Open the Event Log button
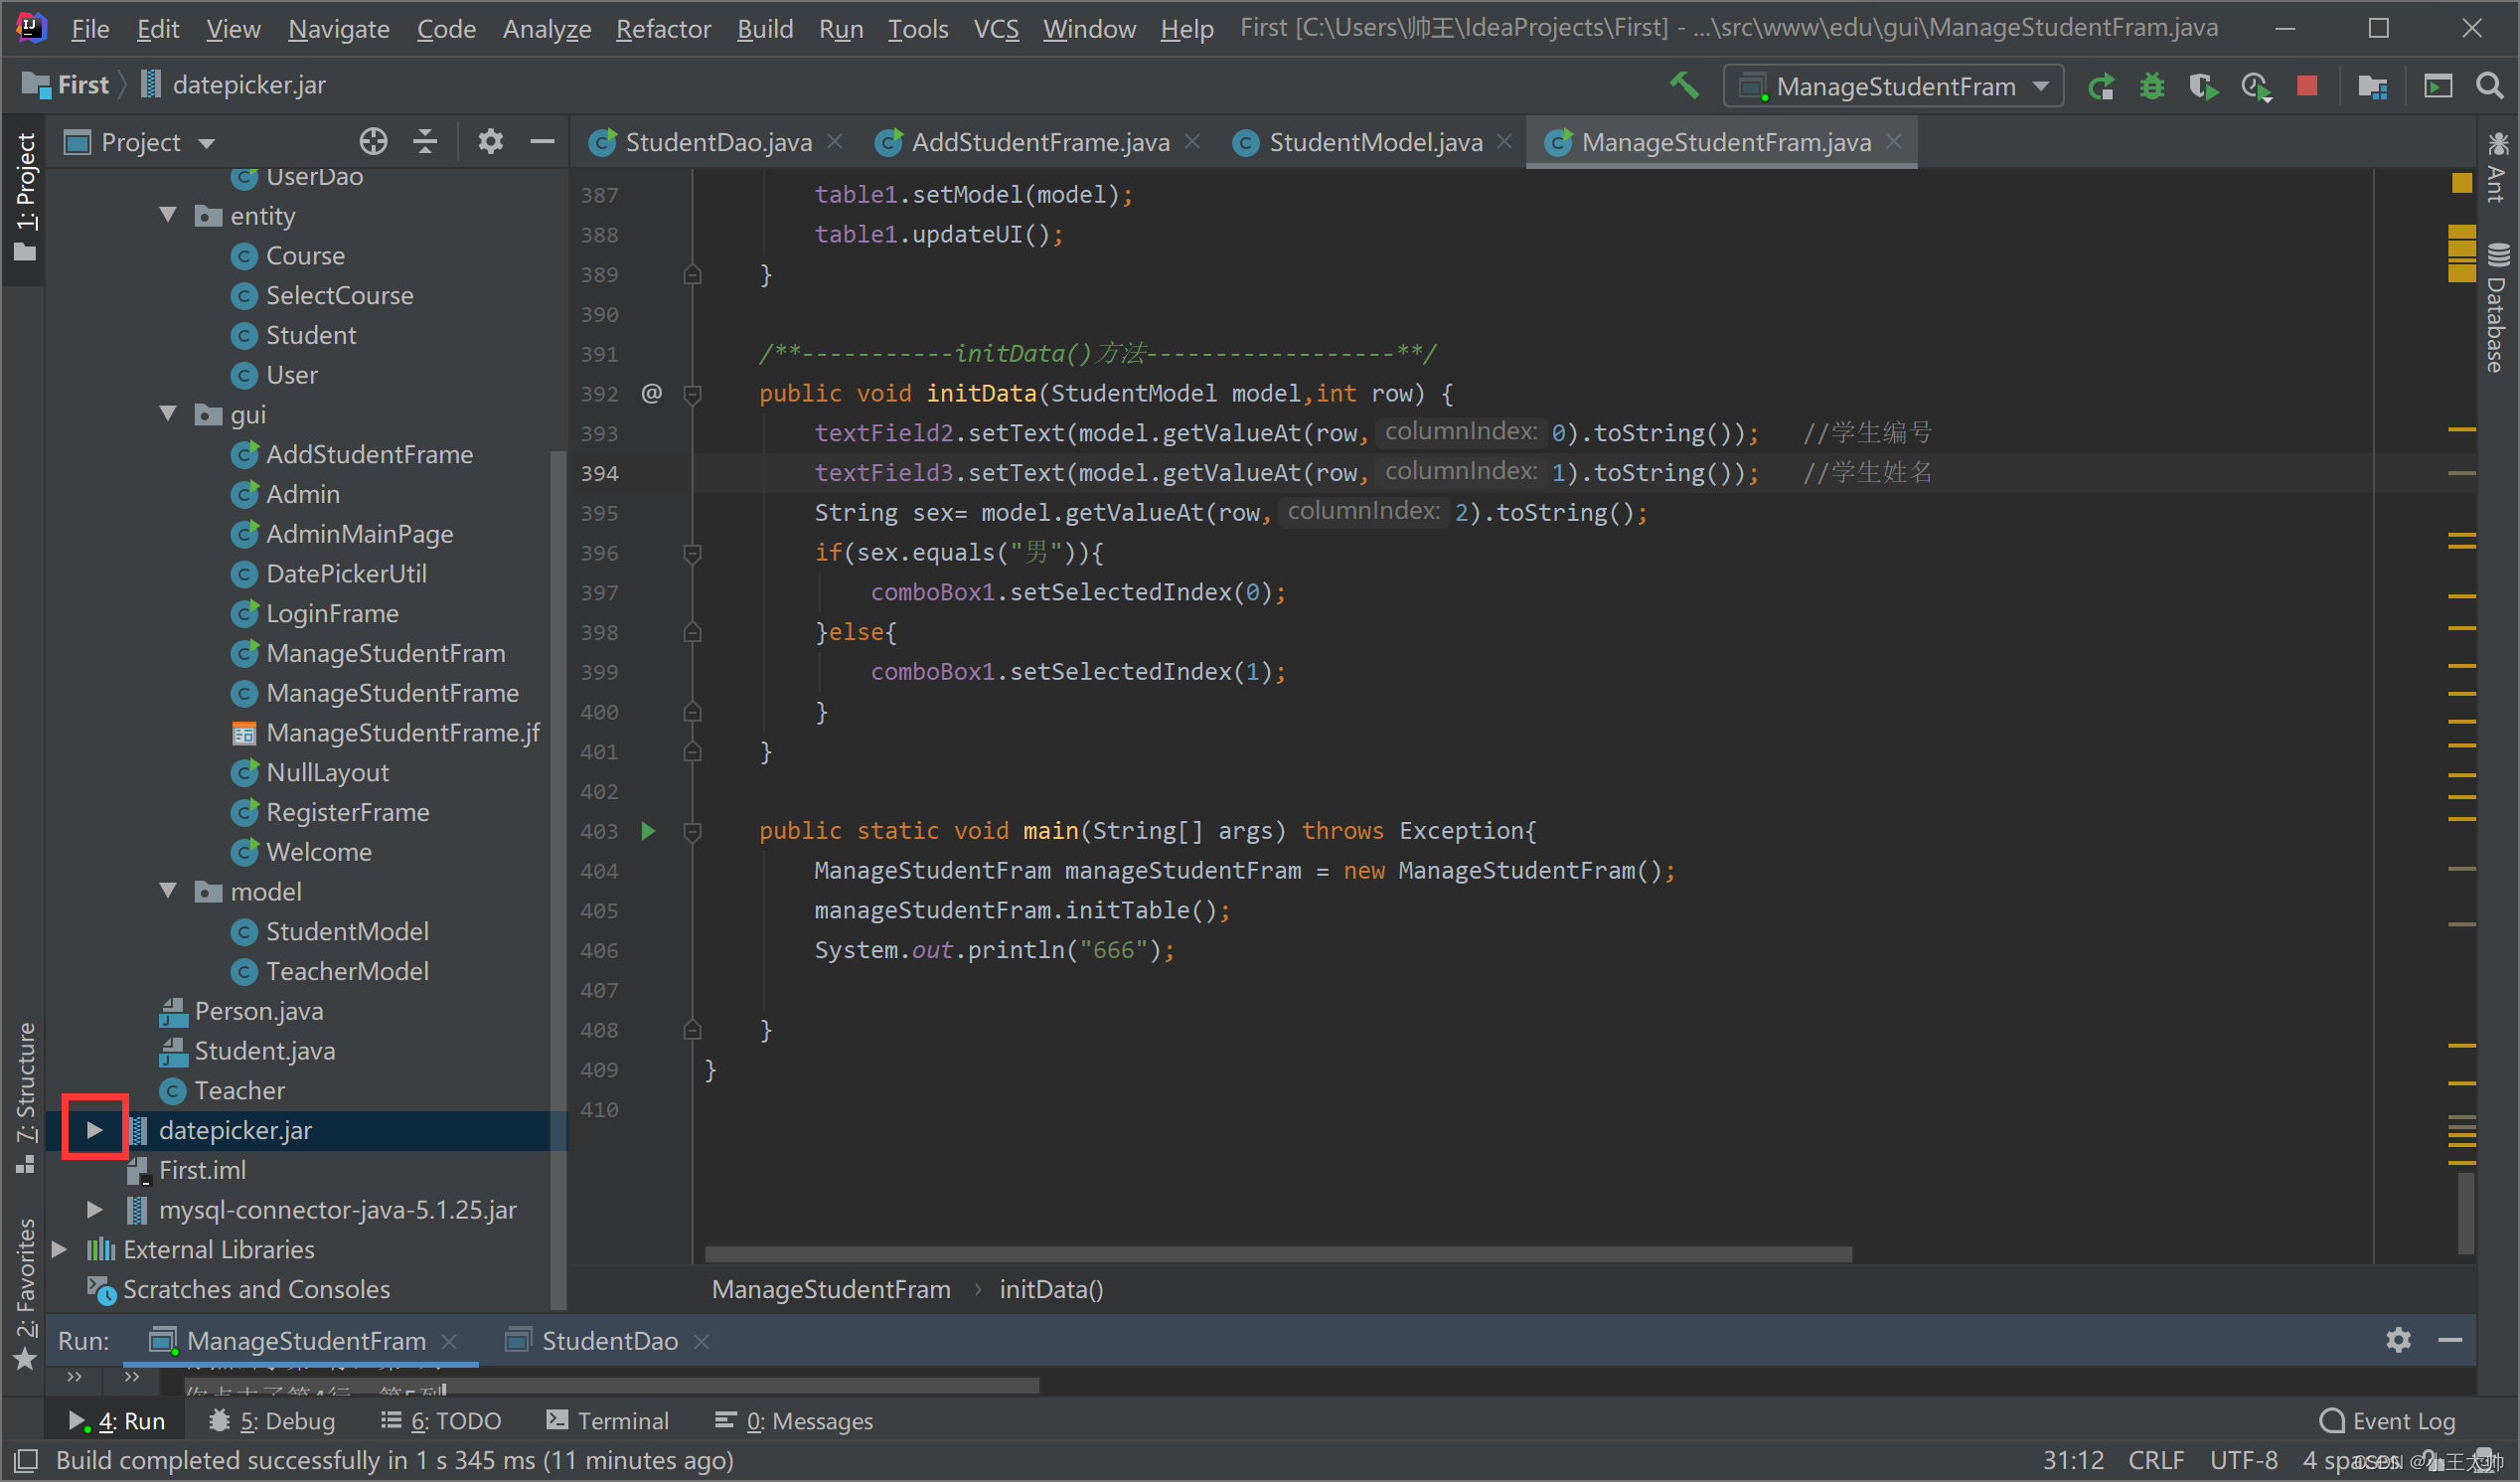This screenshot has width=2520, height=1482. click(x=2387, y=1421)
